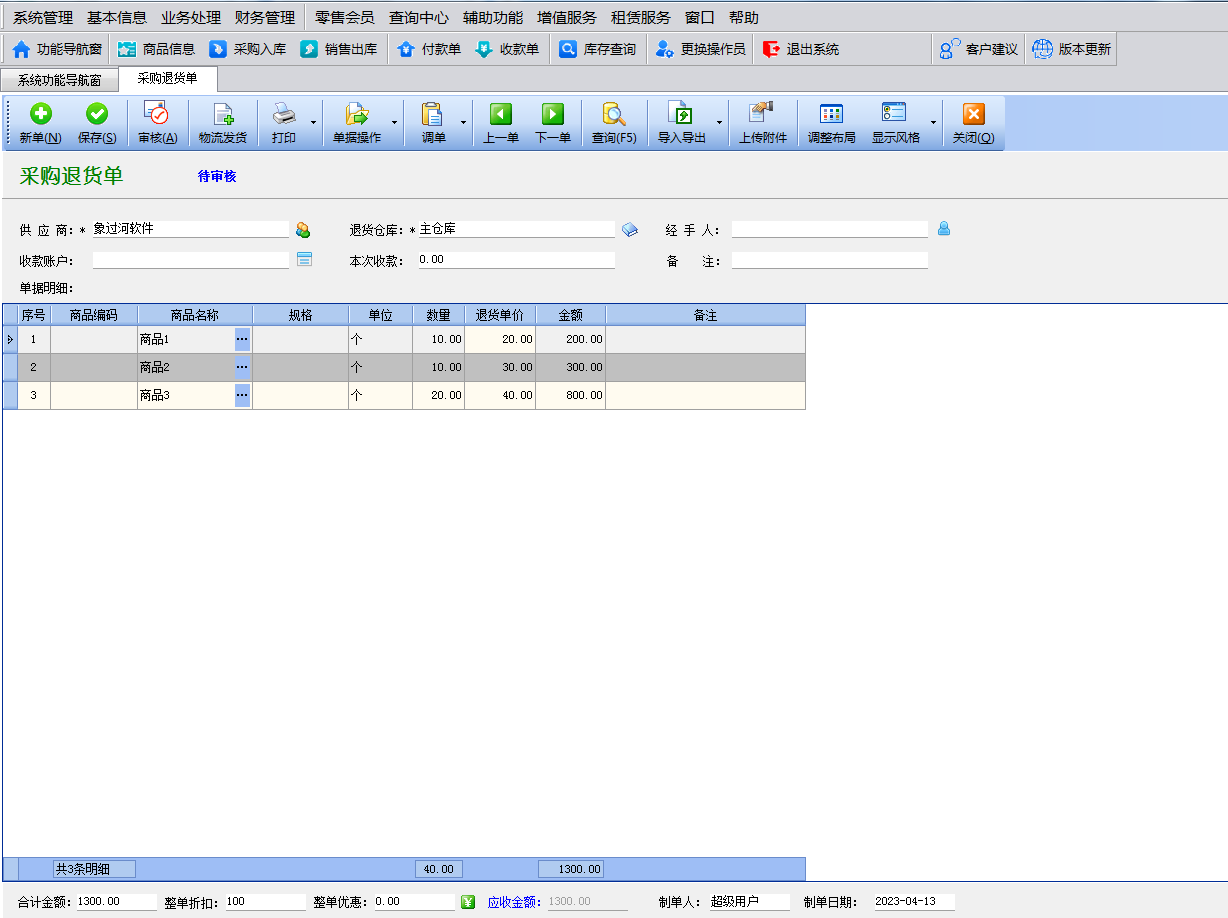This screenshot has height=918, width=1228.
Task: Open product picker for 商品1 row
Action: click(x=242, y=339)
